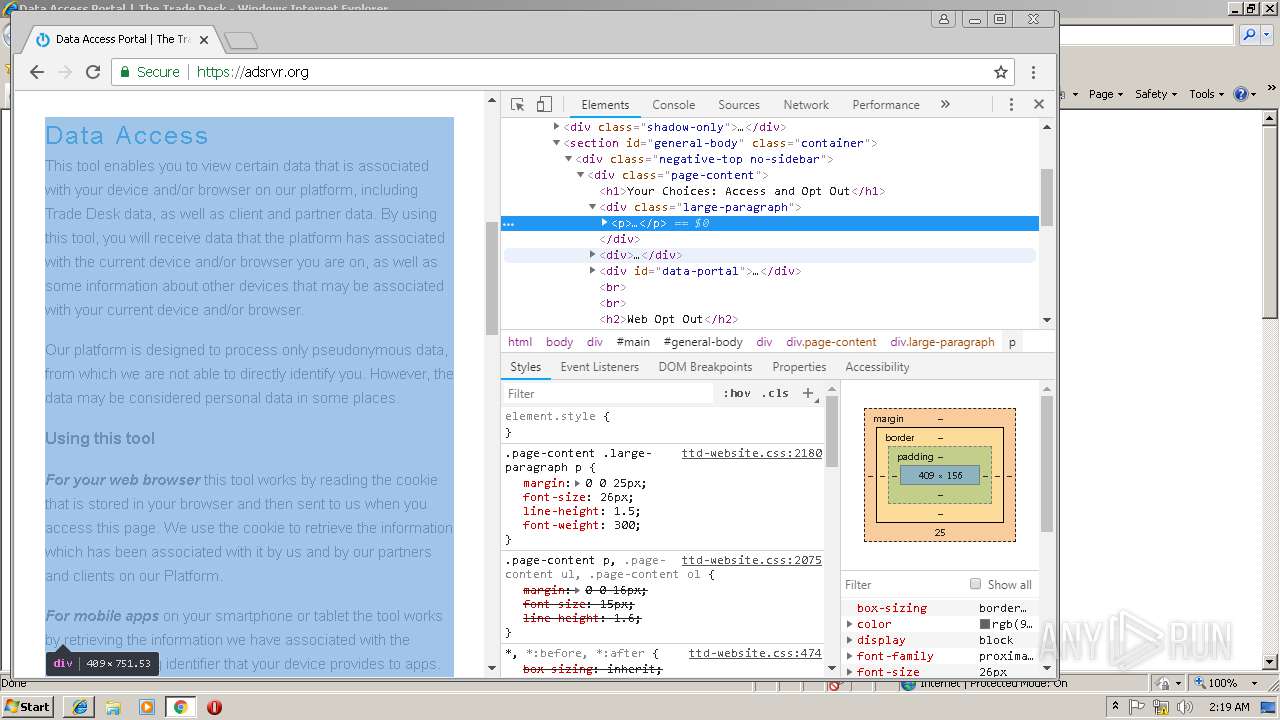
Task: Click the green Secure padlock icon
Action: pyautogui.click(x=125, y=72)
